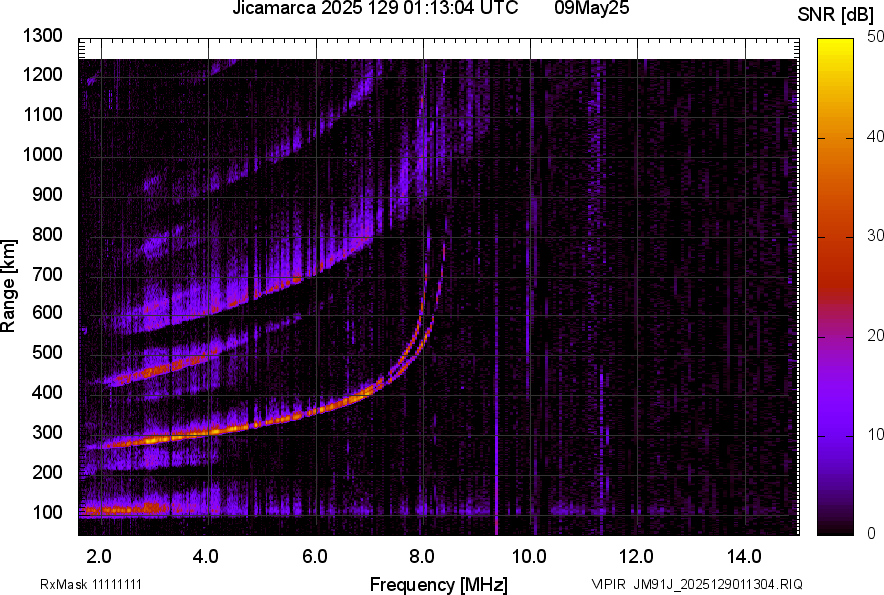Click the colorbar tick label 20
Viewport: 884px width, 595px height.
pyautogui.click(x=875, y=336)
